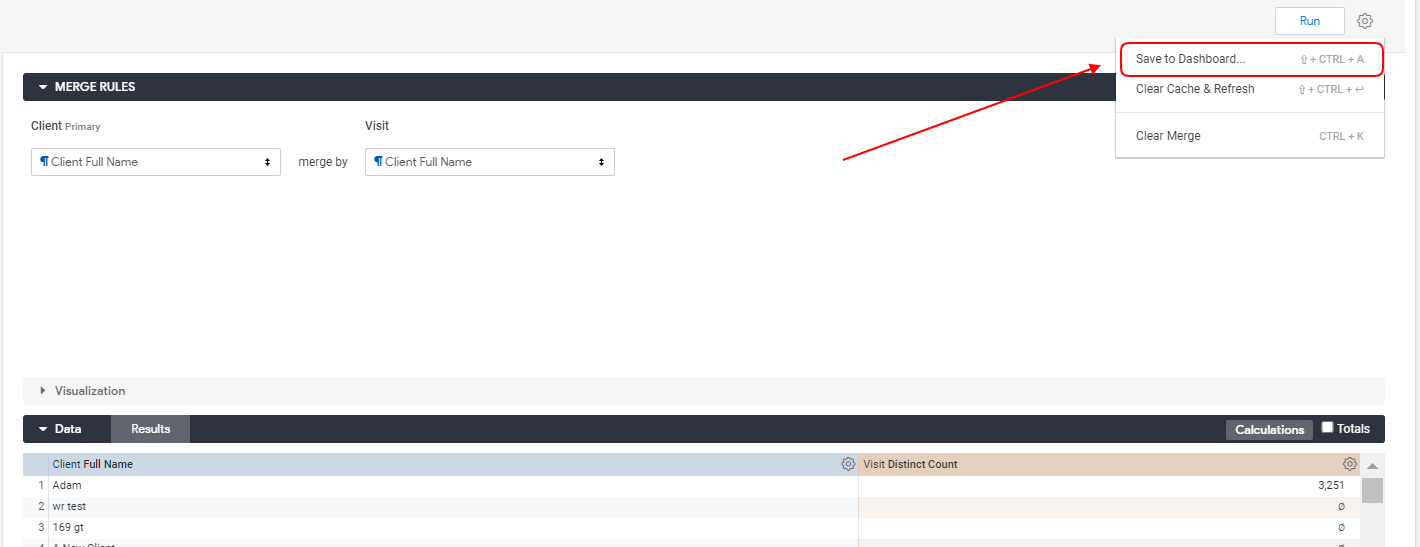Select Clear Merge menu entry
Screen dimensions: 1420x547
coord(1168,136)
